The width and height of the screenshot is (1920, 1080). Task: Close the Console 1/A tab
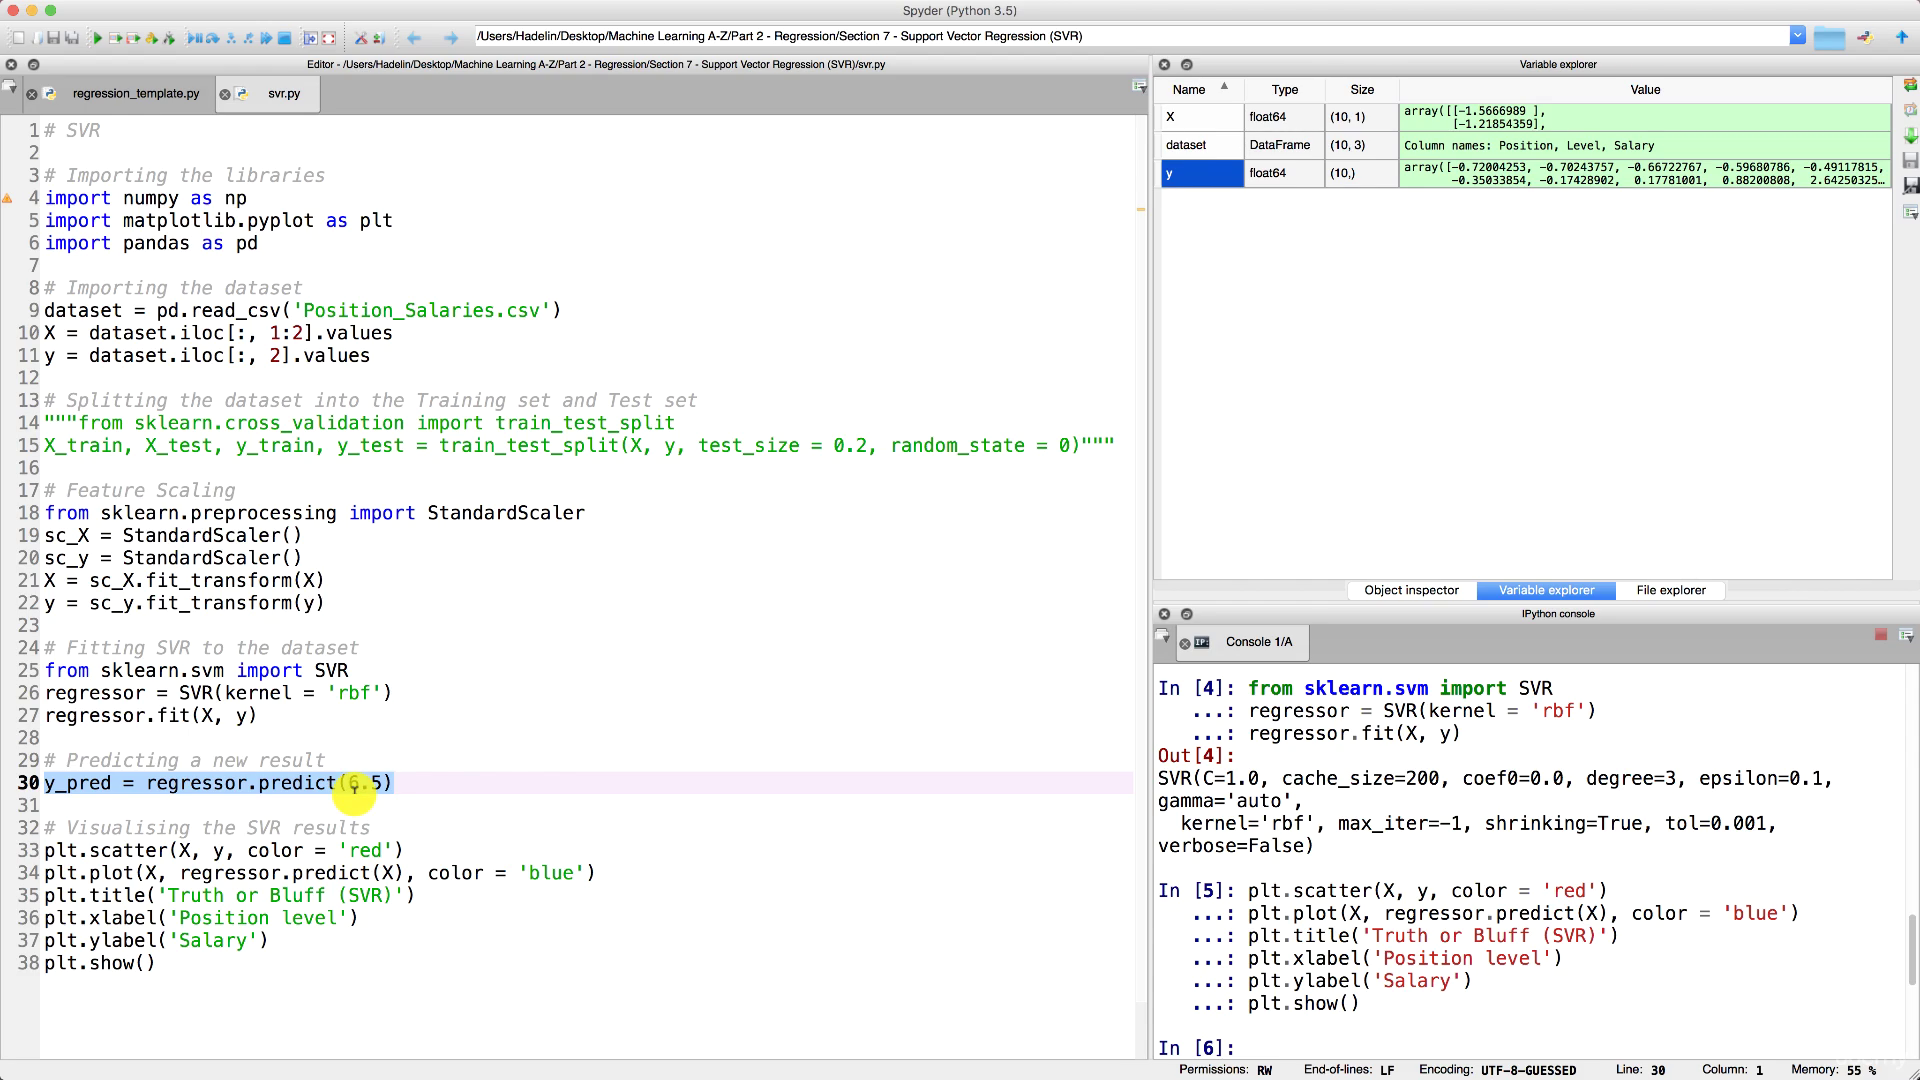click(x=1185, y=643)
